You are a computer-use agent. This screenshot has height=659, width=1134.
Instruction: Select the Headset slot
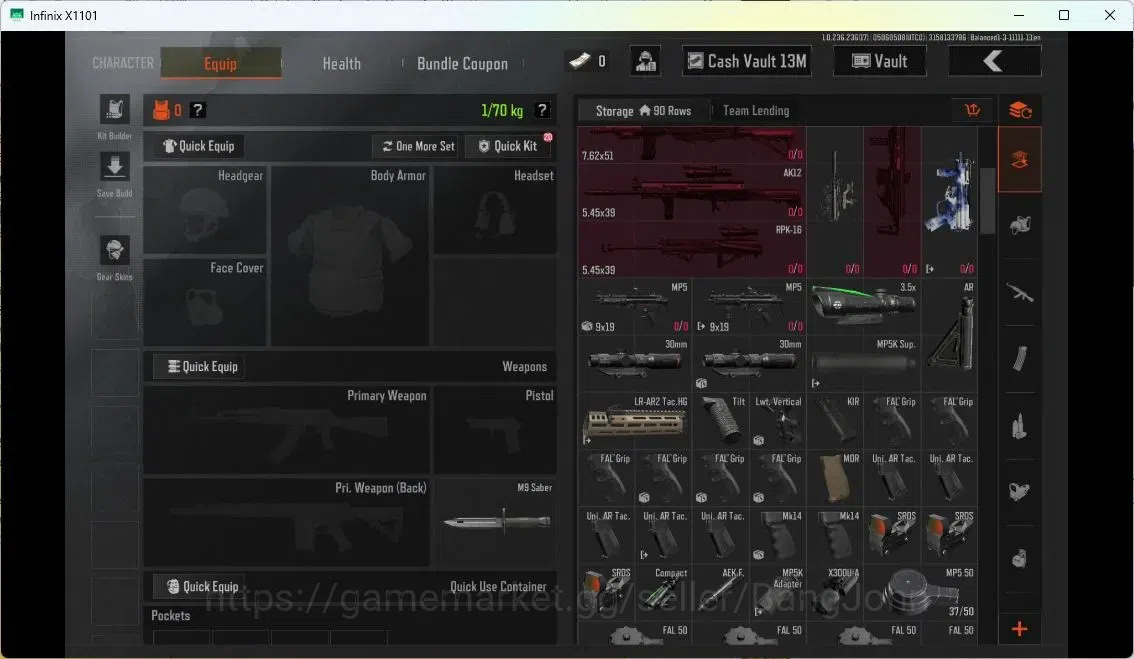pyautogui.click(x=495, y=211)
